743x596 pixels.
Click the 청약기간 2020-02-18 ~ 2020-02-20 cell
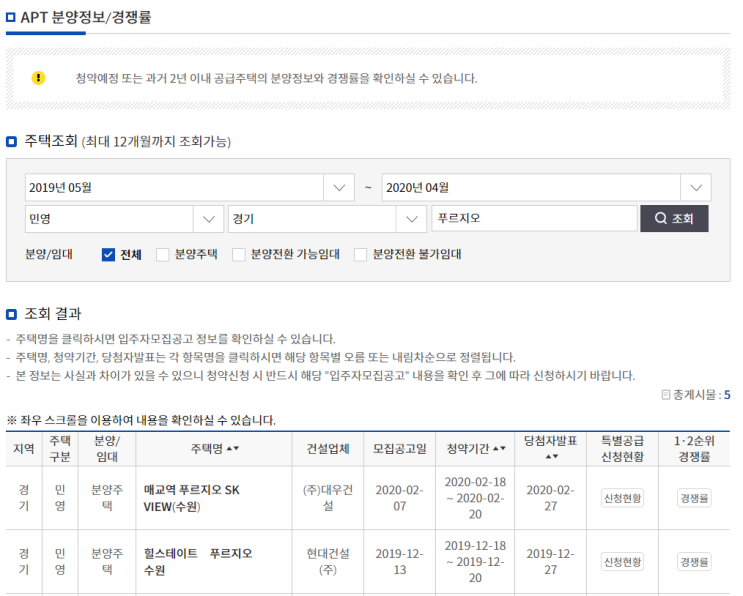[x=475, y=498]
